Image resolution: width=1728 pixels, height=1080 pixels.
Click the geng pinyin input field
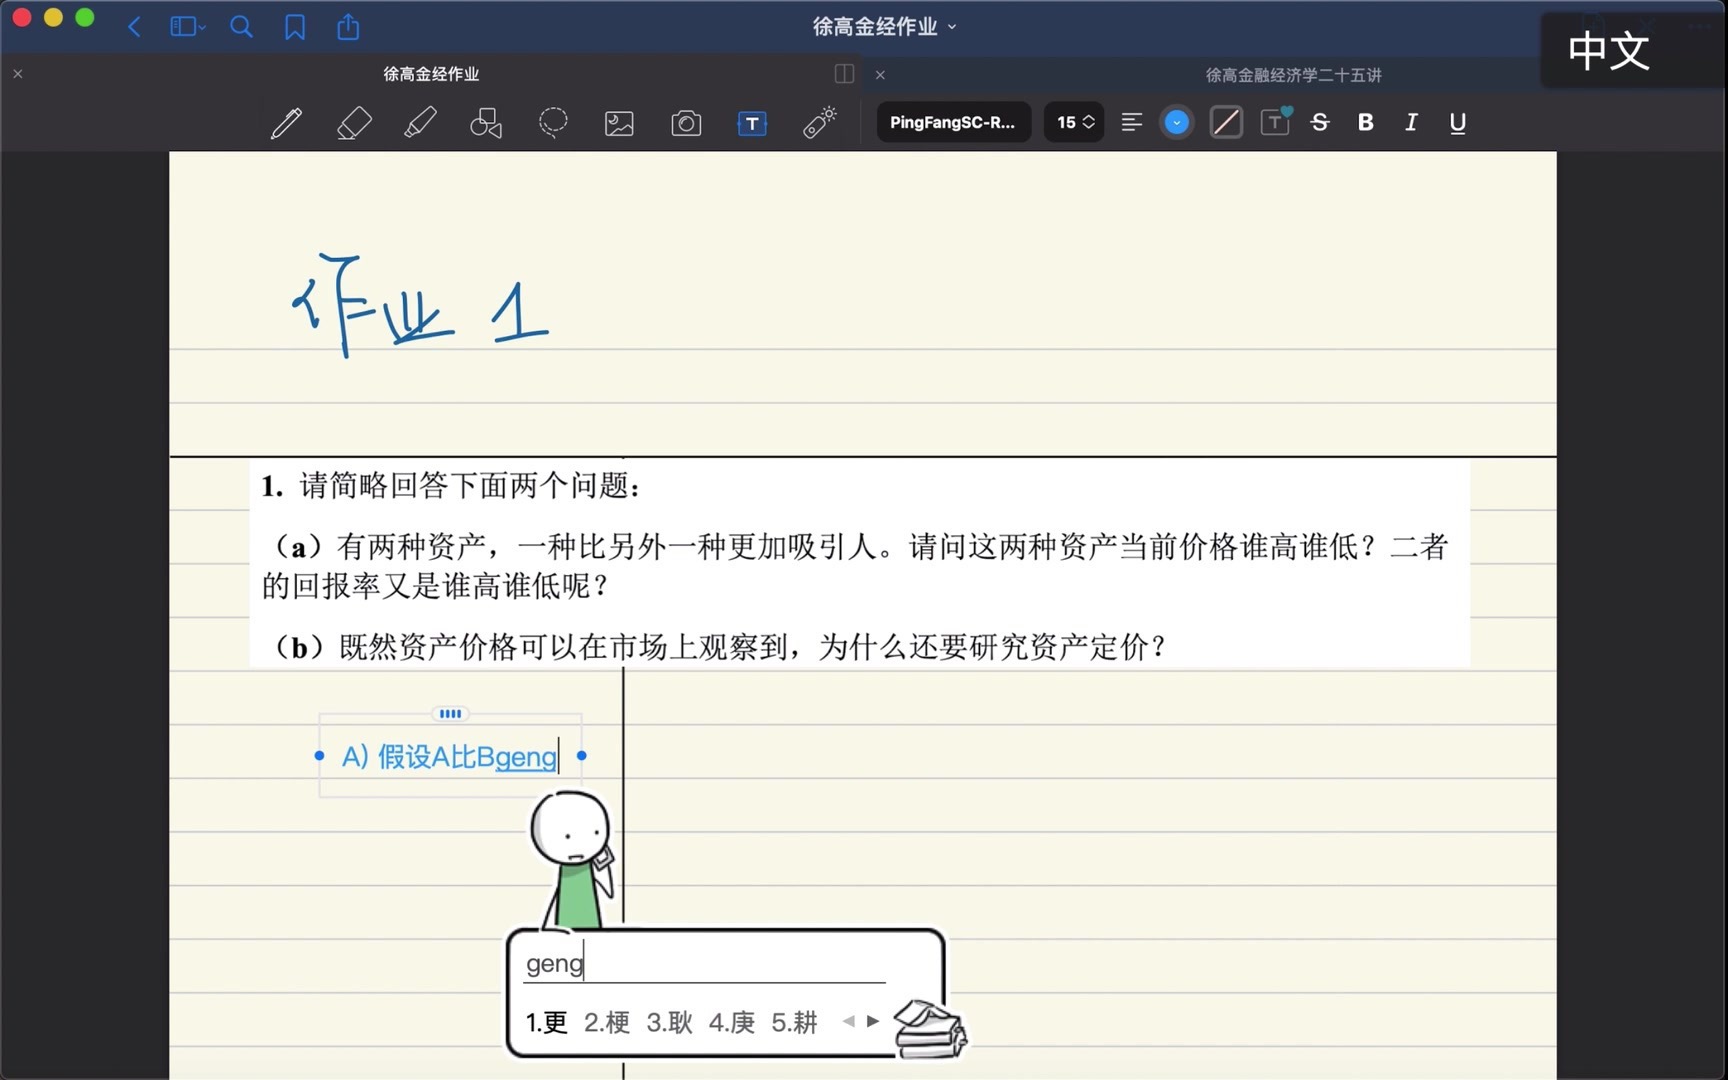pyautogui.click(x=705, y=963)
